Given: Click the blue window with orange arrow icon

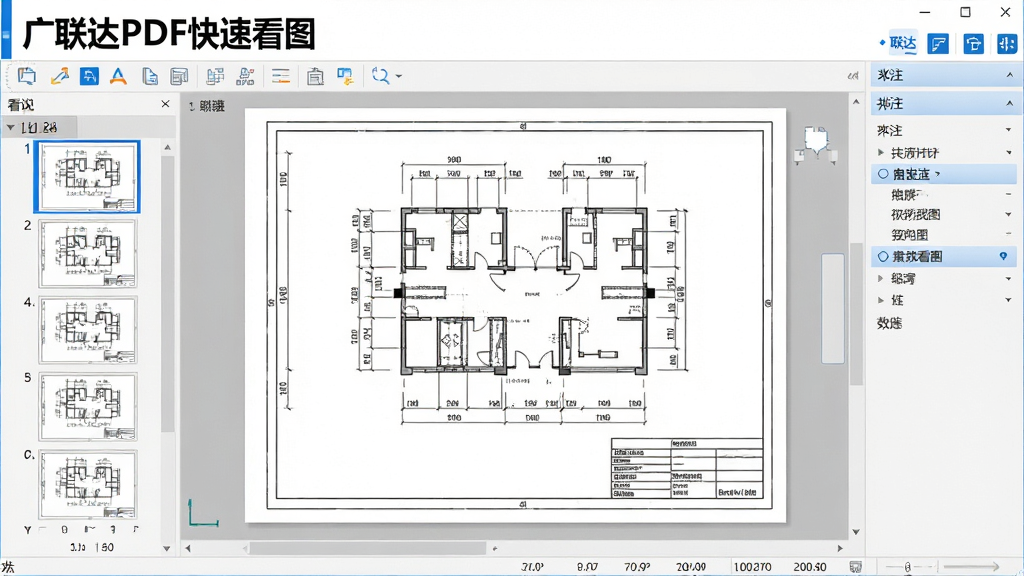Looking at the screenshot, I should tap(345, 76).
